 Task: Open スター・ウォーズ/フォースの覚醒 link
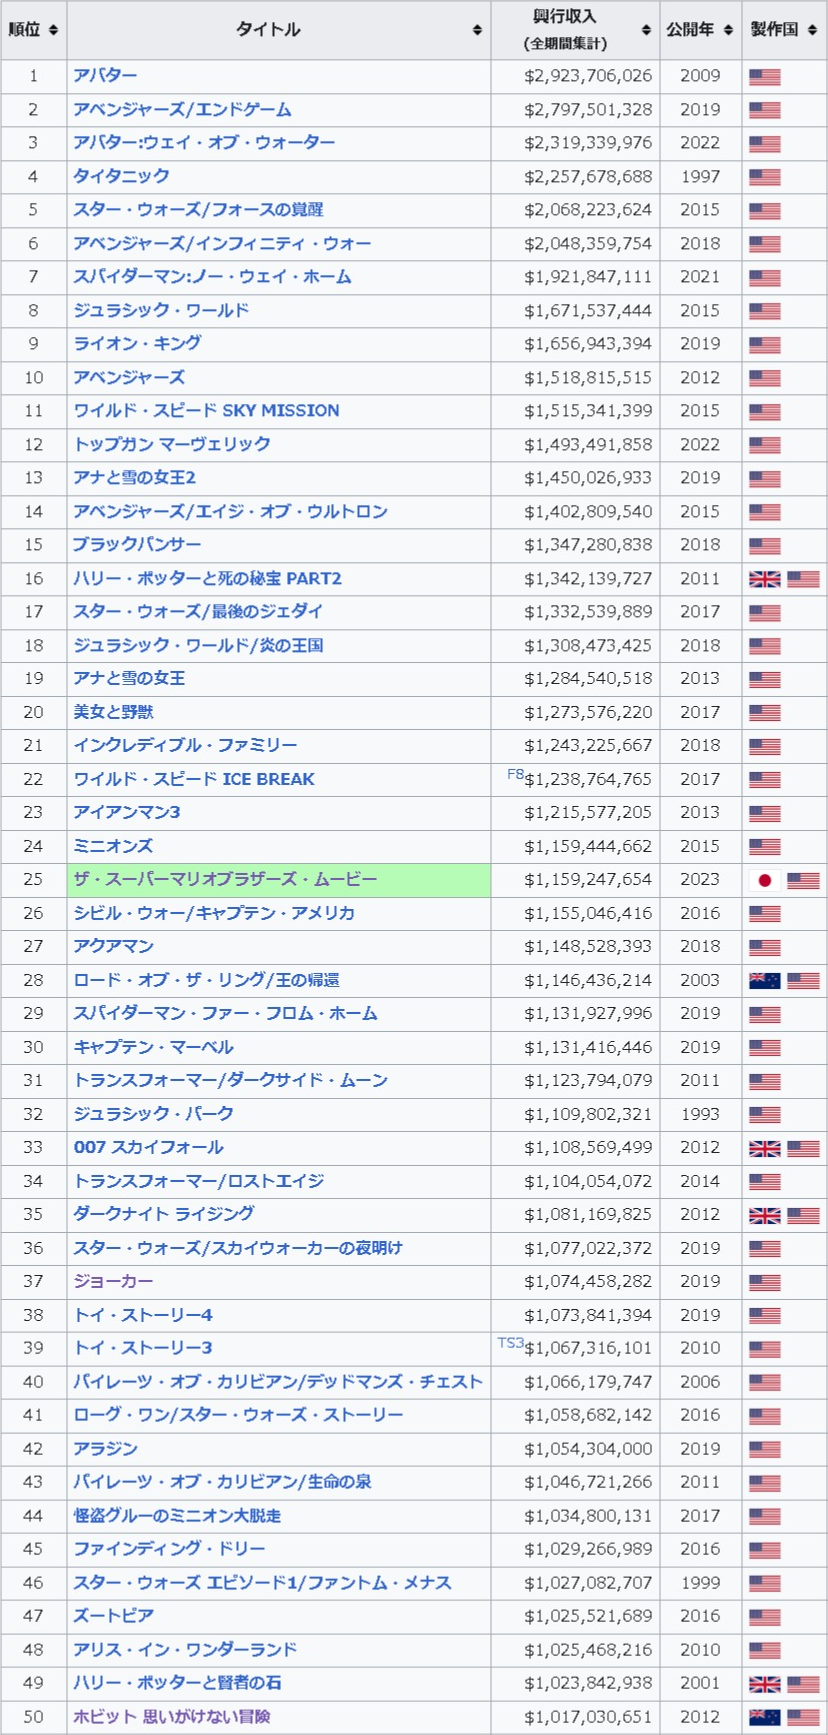(x=198, y=210)
